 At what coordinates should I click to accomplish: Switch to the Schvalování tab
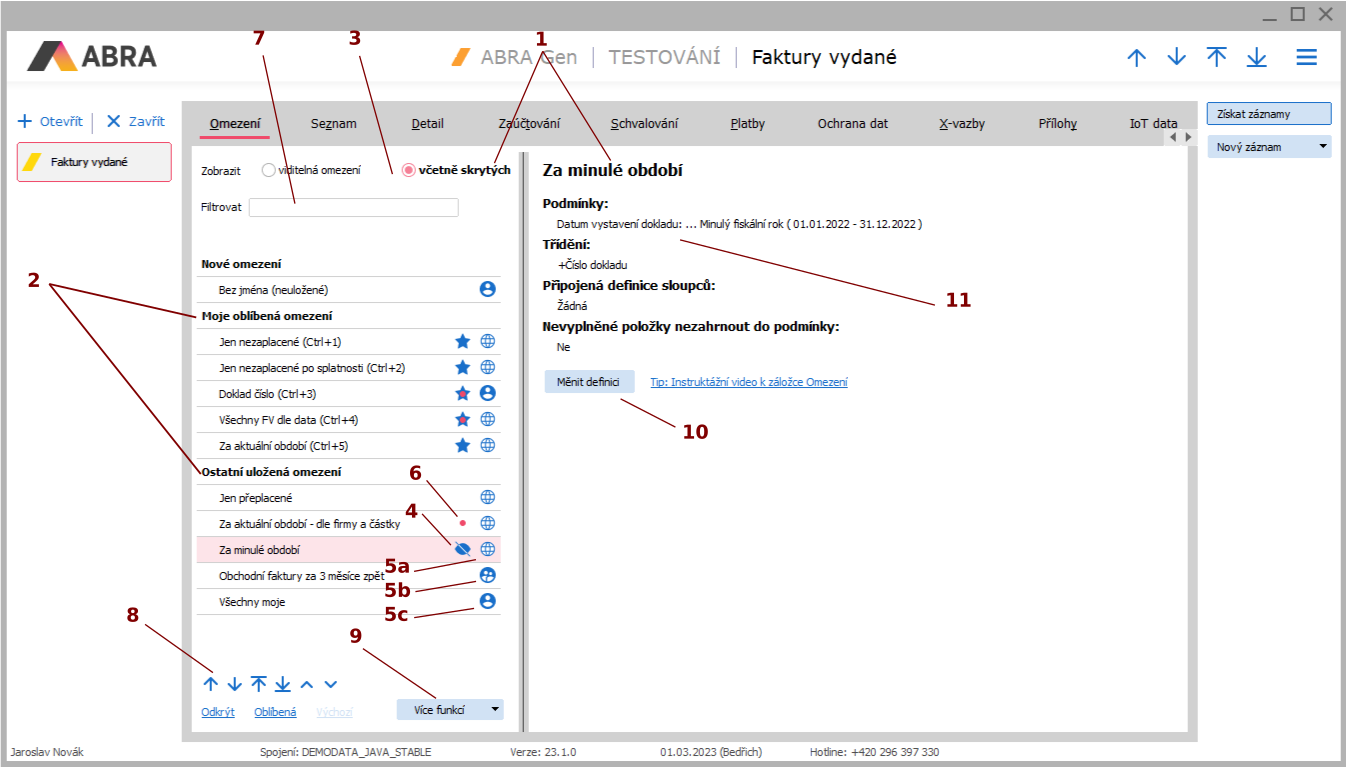pos(645,124)
